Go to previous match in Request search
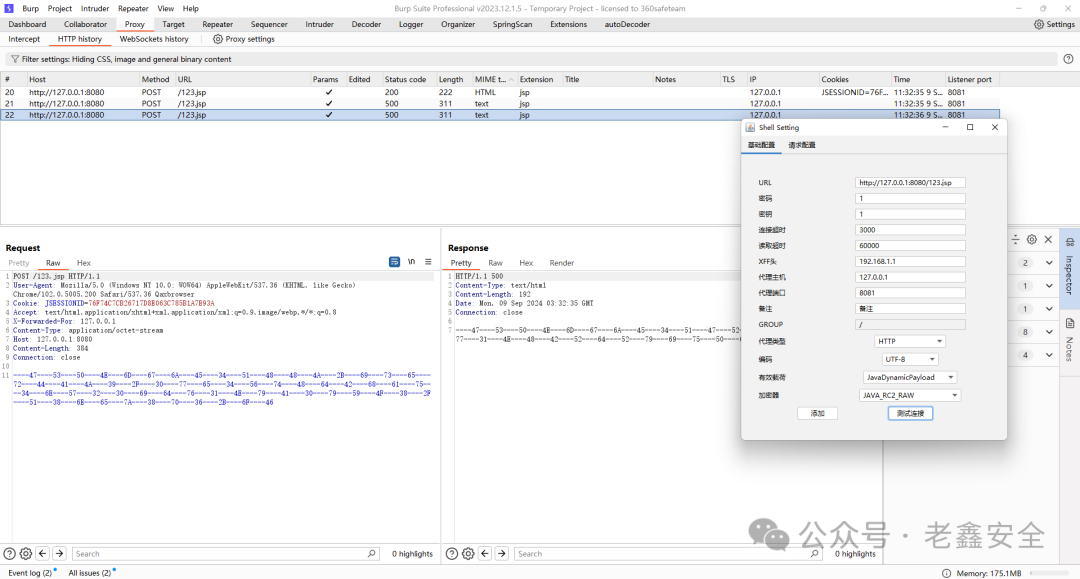 tap(43, 554)
